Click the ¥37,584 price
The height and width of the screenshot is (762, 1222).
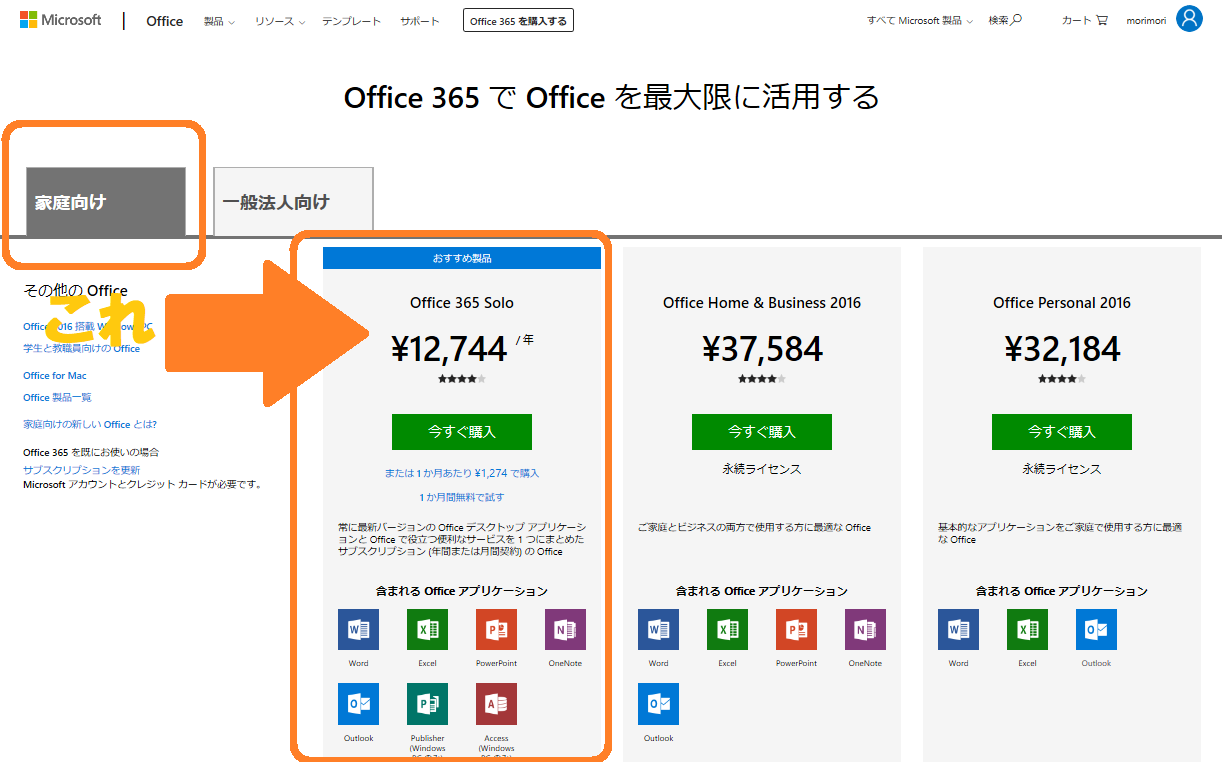coord(762,349)
